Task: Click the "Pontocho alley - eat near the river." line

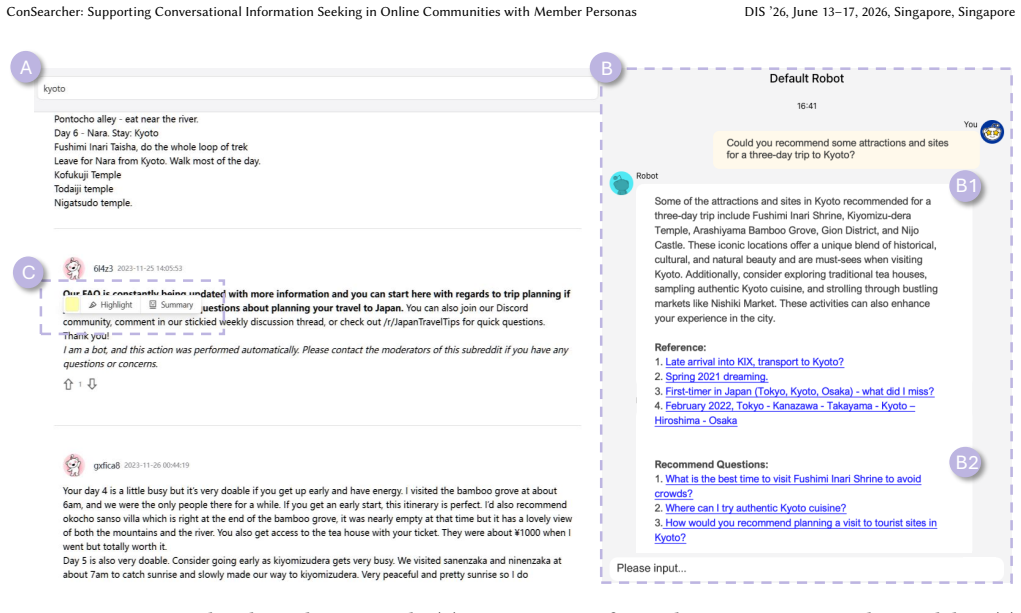Action: point(126,119)
